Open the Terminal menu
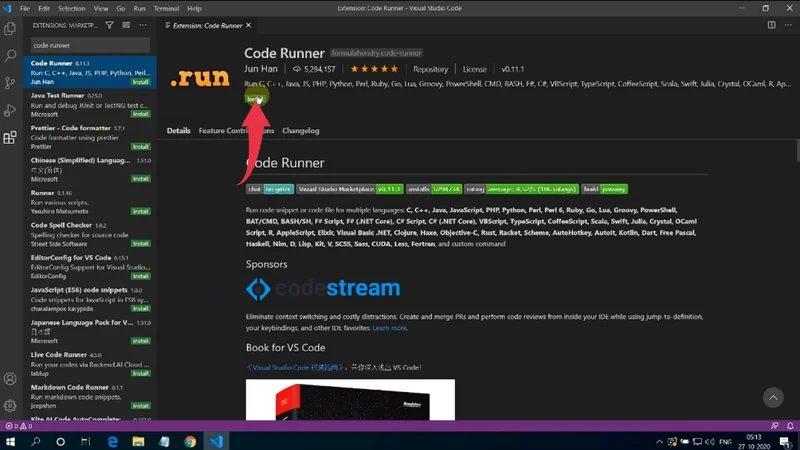 (166, 8)
